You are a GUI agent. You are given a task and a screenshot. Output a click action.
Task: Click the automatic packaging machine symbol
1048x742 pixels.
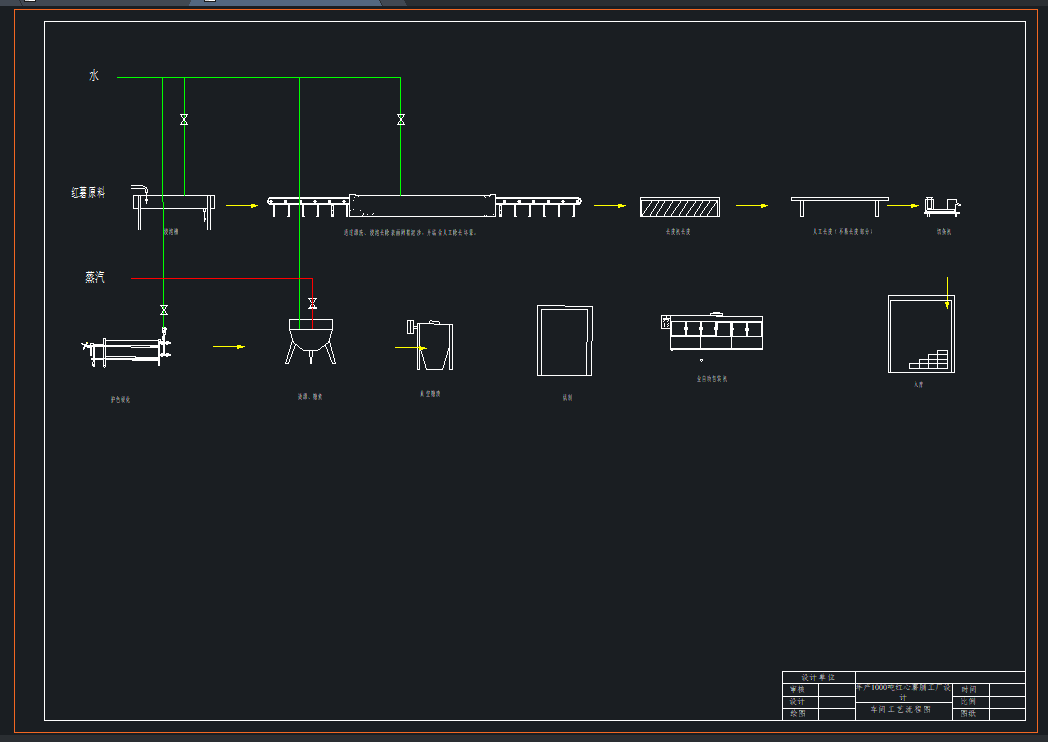[712, 332]
